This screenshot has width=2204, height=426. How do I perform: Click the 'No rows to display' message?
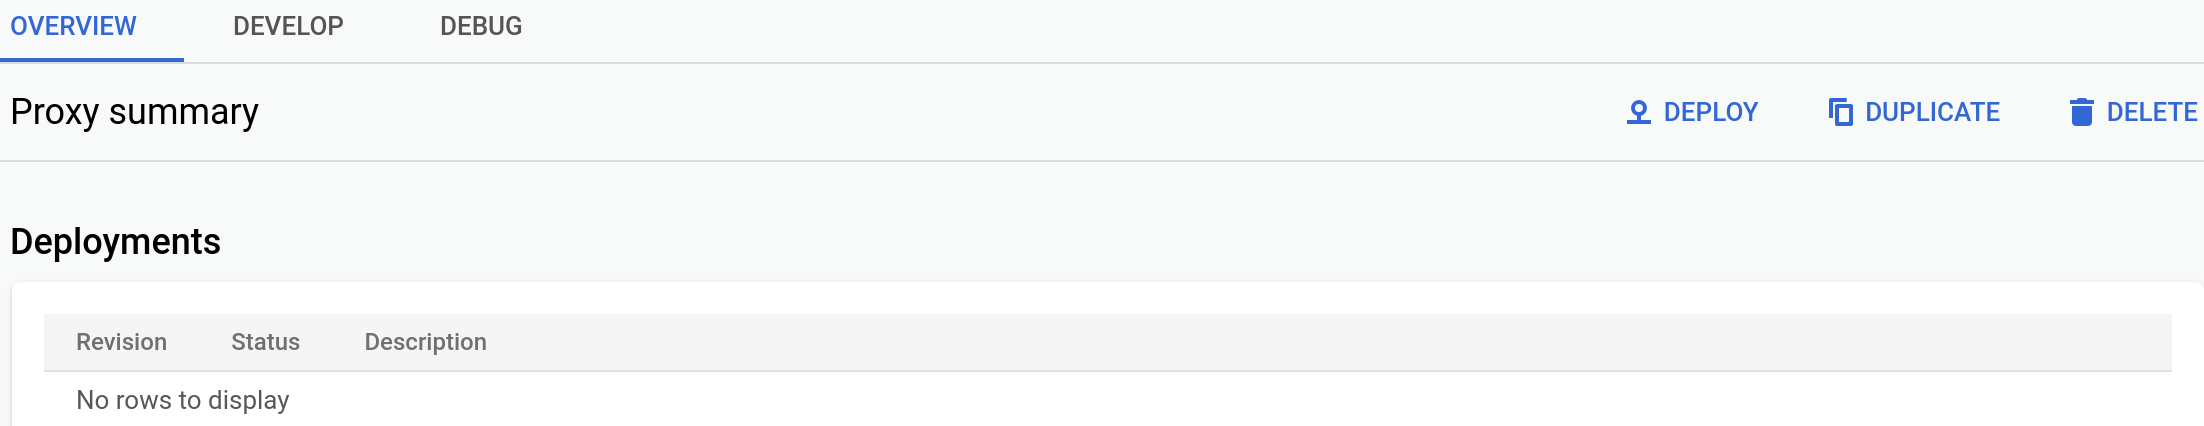point(182,400)
